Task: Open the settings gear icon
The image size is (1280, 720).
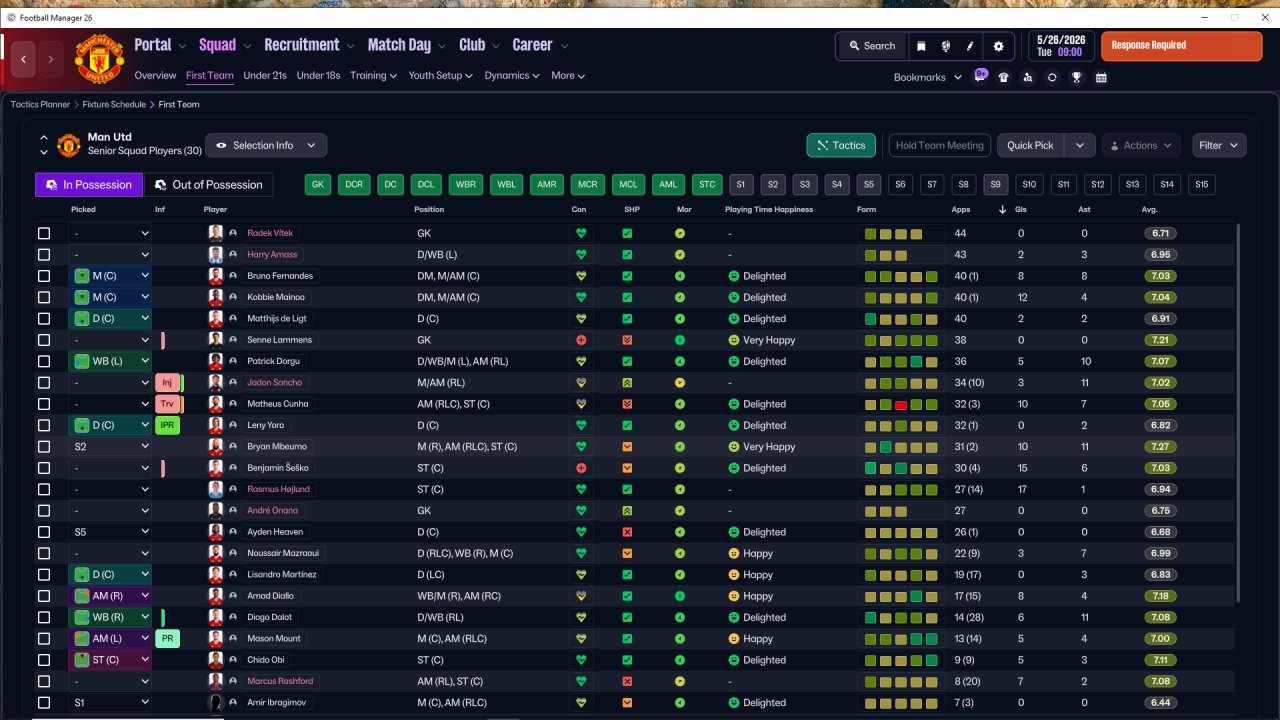Action: pyautogui.click(x=998, y=46)
